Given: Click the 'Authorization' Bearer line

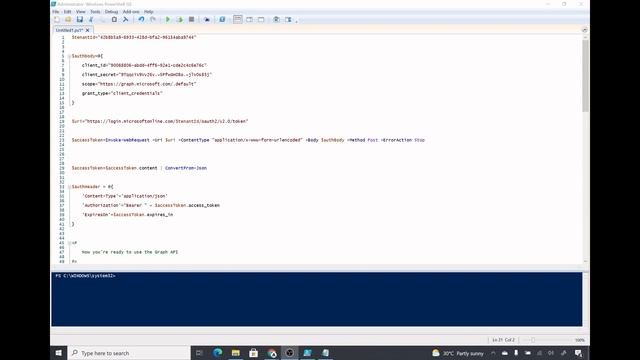Looking at the screenshot, I should click(x=151, y=205).
